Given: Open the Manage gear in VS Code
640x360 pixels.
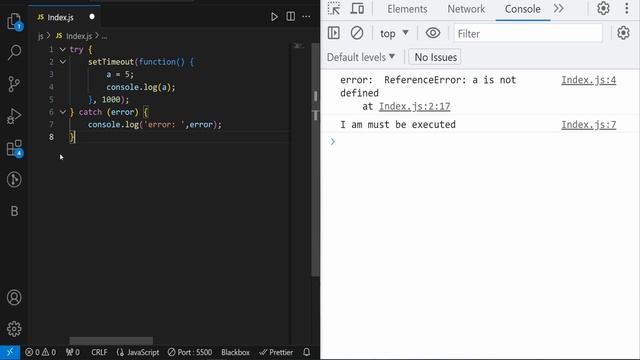Looking at the screenshot, I should (14, 329).
